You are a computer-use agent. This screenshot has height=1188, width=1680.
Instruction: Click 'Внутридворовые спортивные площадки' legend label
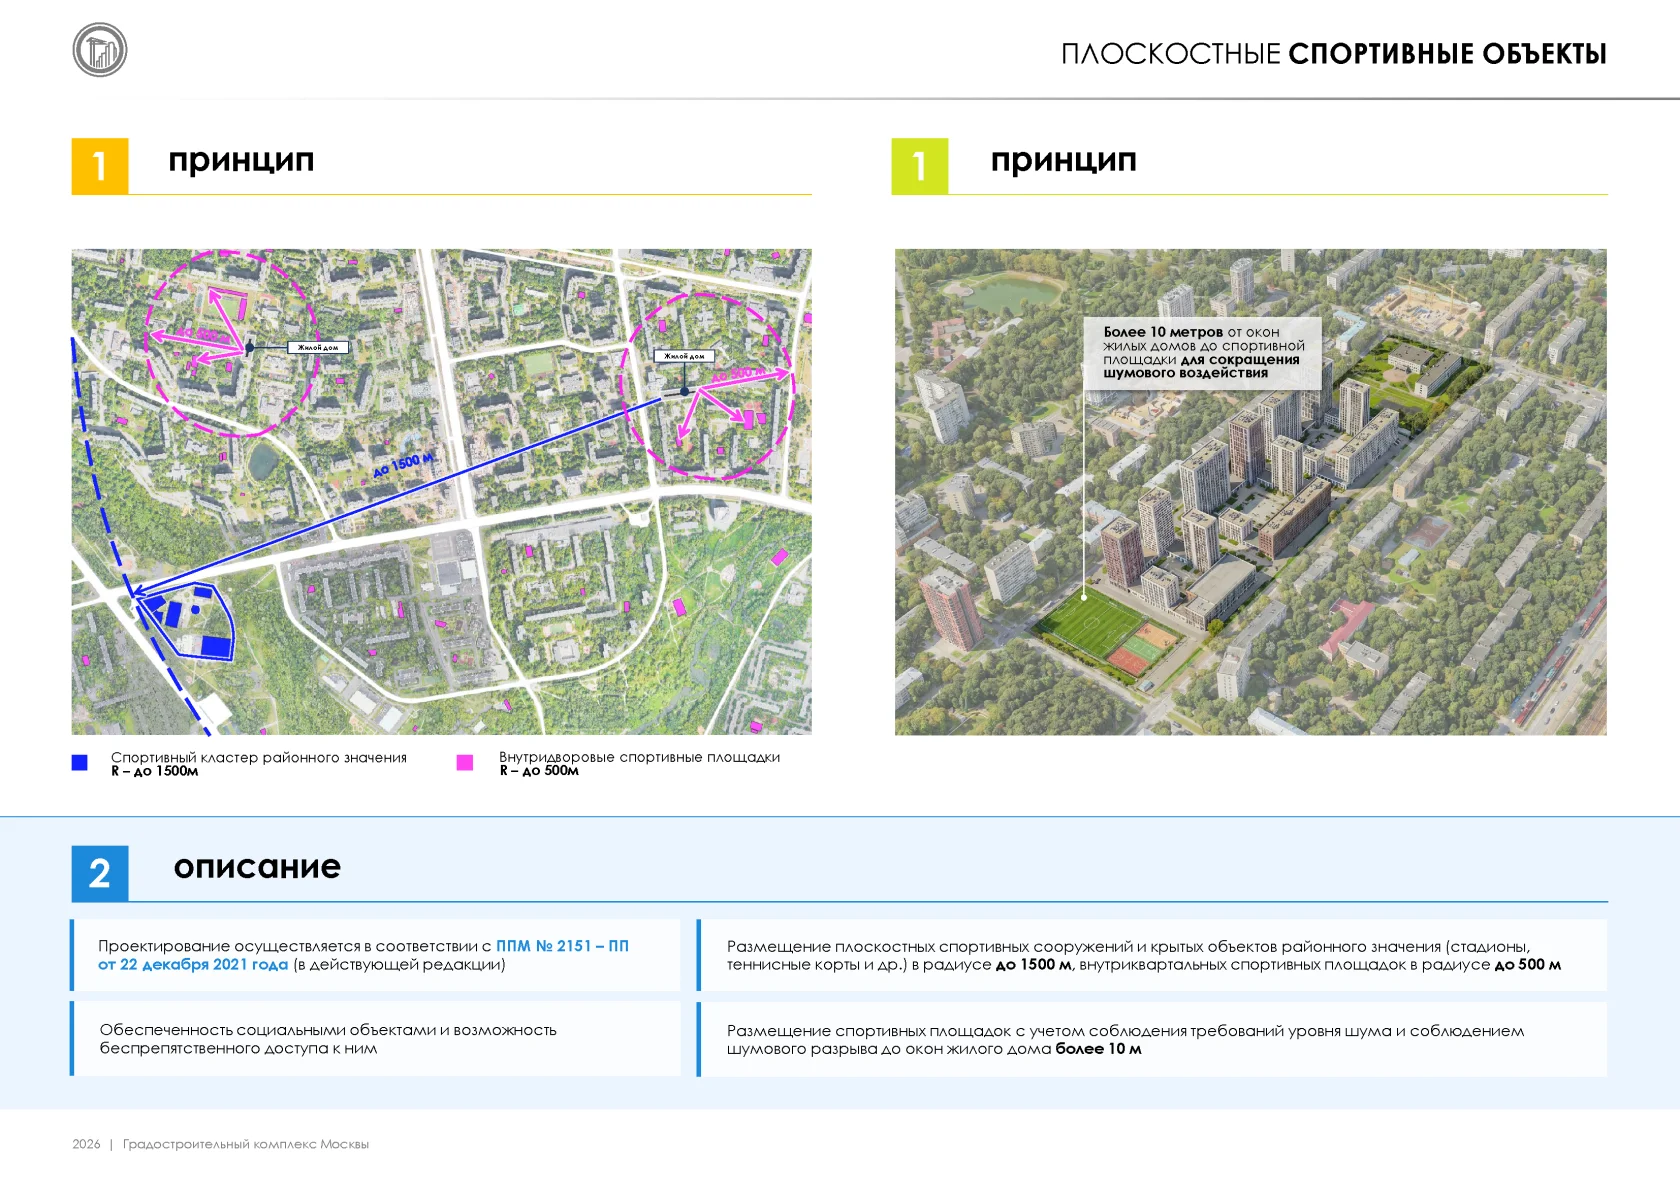tap(640, 757)
